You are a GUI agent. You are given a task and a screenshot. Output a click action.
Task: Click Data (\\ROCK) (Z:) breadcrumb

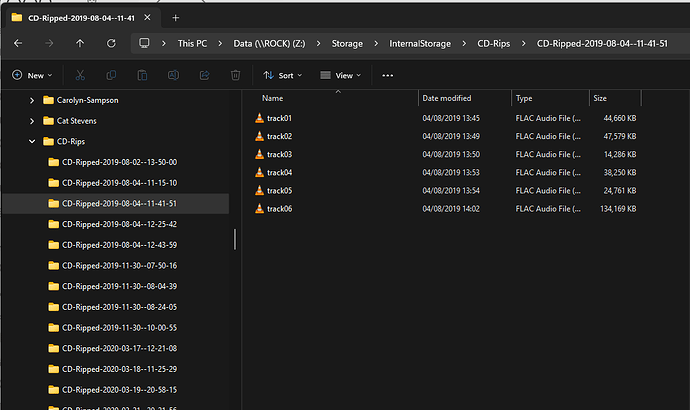tap(269, 44)
